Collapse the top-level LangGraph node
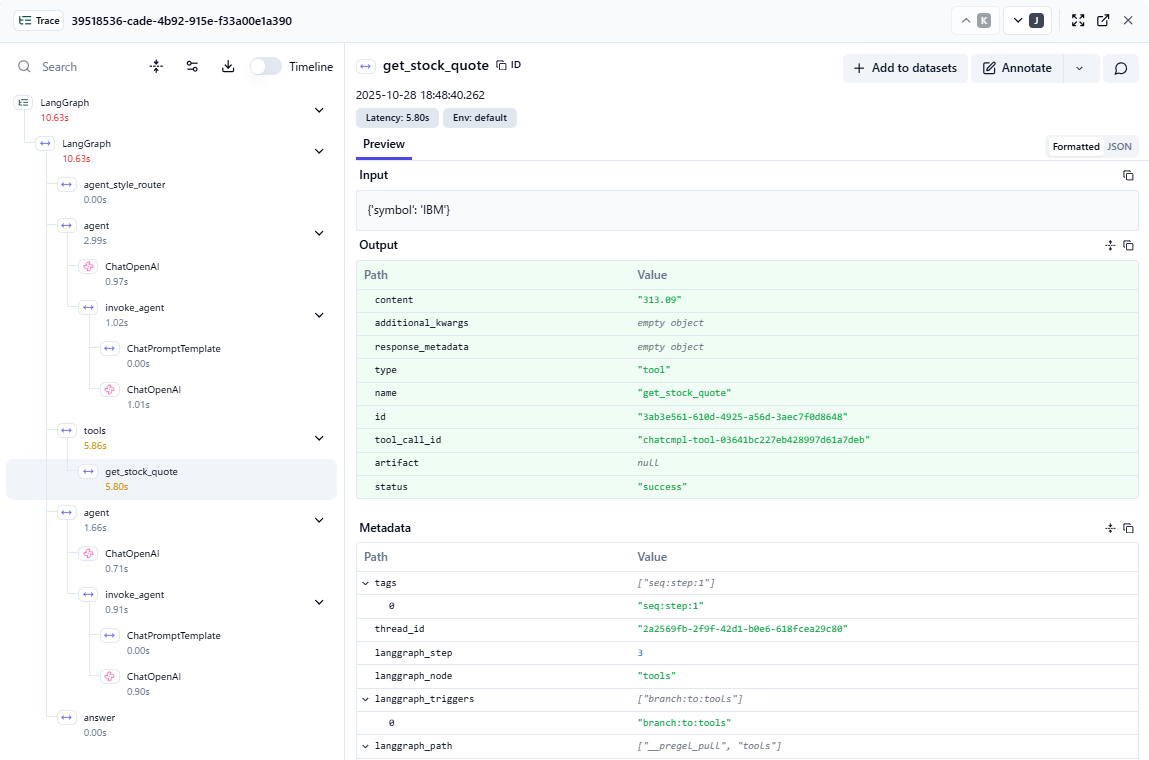Image resolution: width=1149 pixels, height=760 pixels. point(319,110)
